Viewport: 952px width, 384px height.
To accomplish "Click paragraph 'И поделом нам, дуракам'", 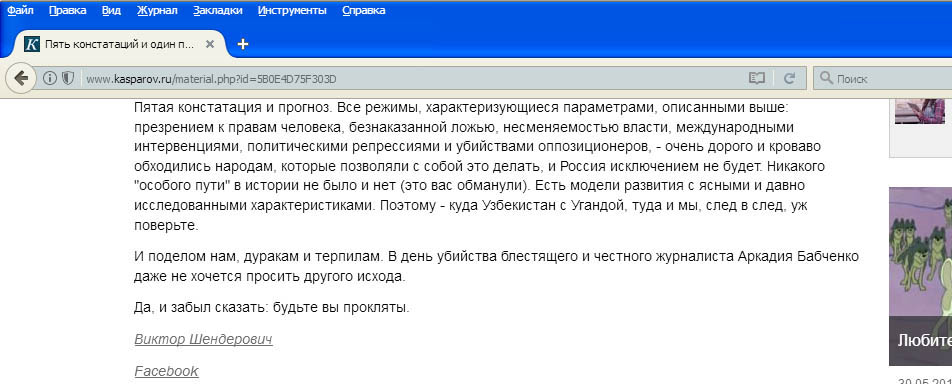I will coord(496,267).
